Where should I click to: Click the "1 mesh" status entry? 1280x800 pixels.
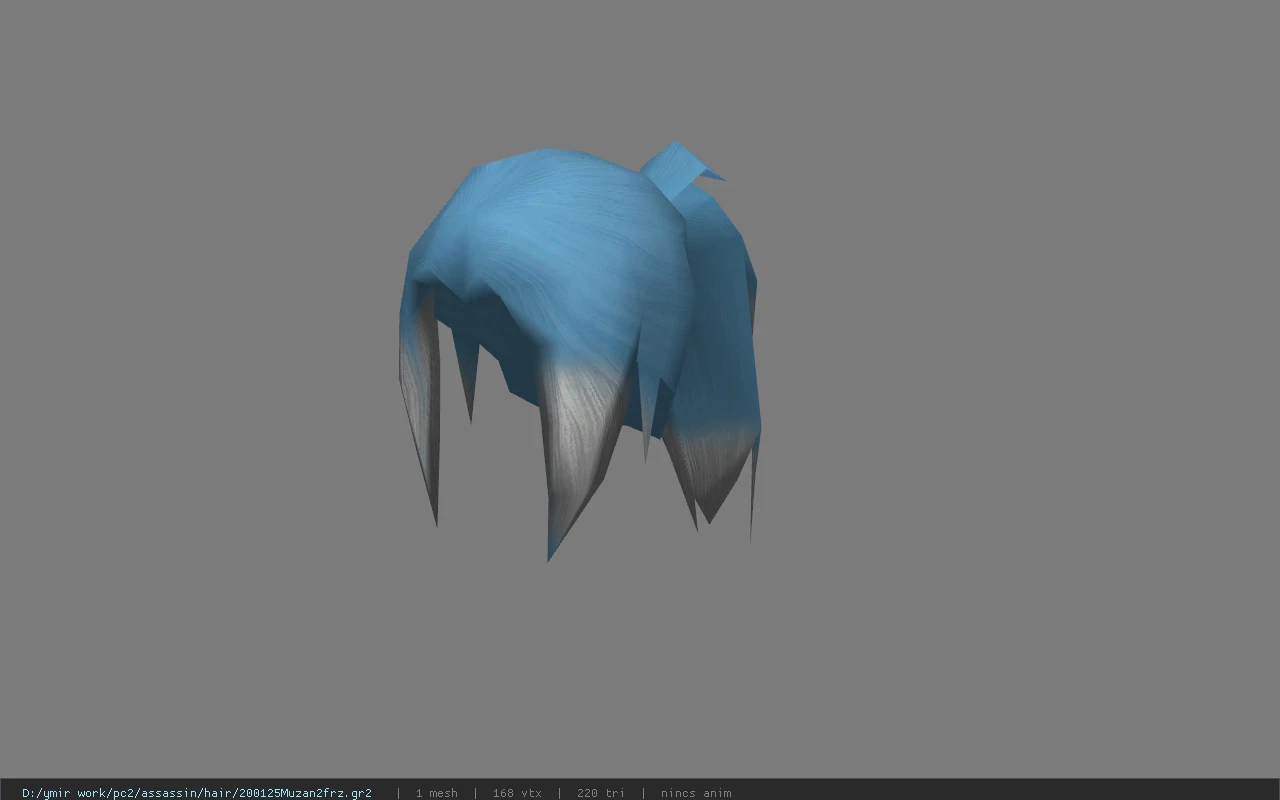tap(437, 793)
